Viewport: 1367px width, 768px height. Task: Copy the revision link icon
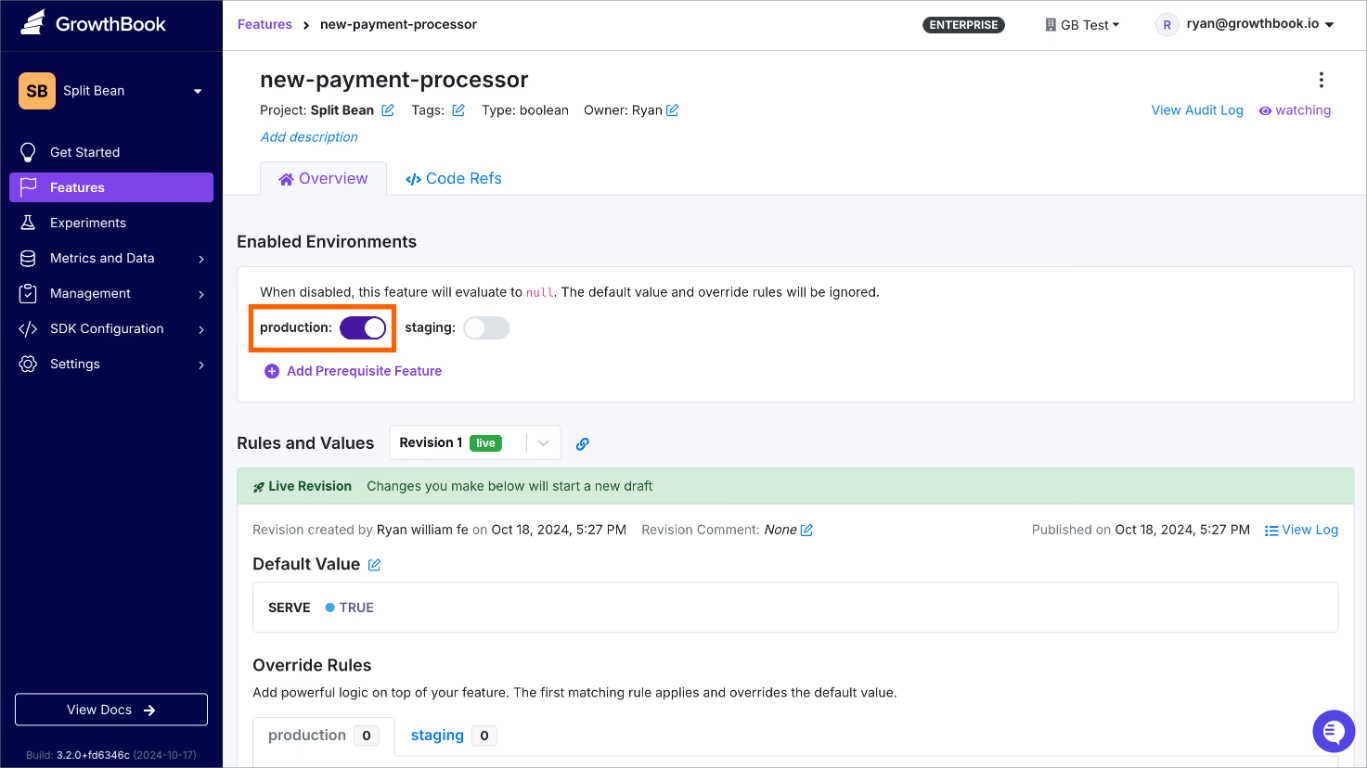click(583, 444)
